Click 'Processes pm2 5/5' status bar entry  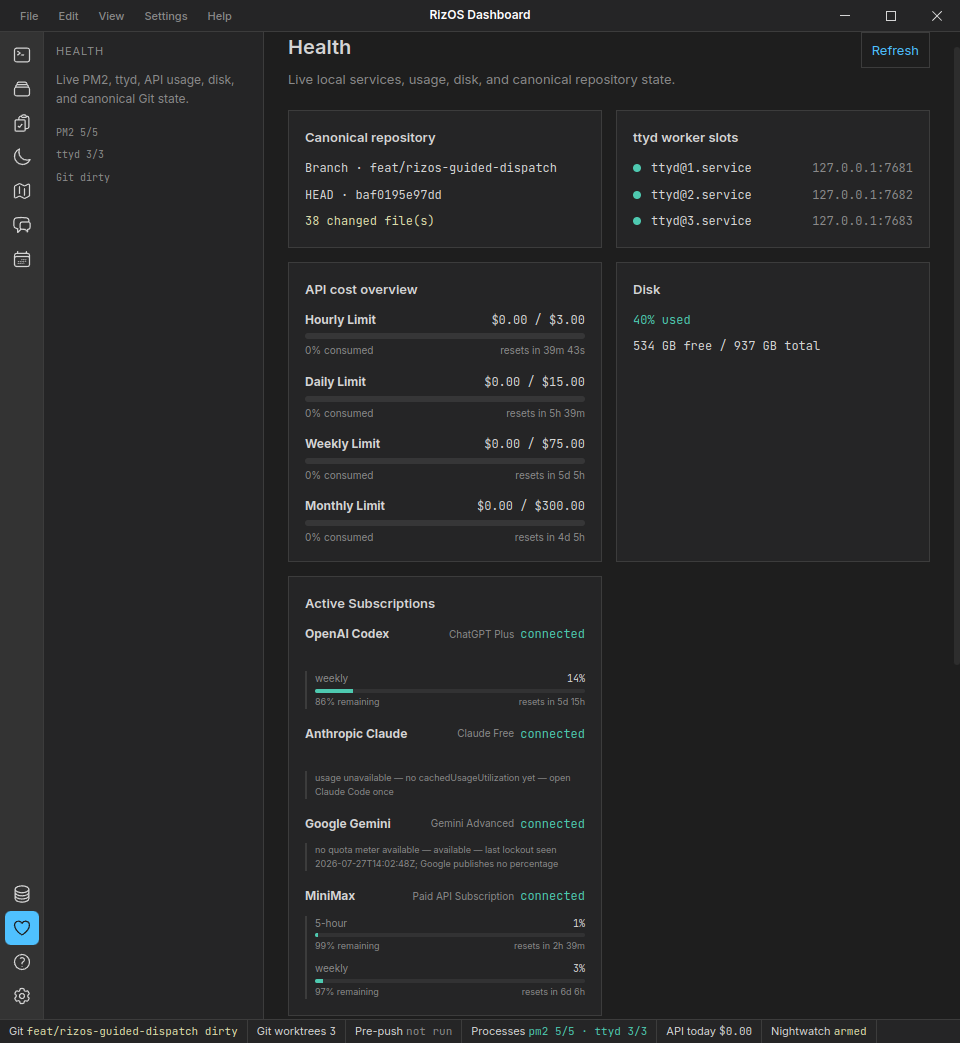[x=559, y=1031]
